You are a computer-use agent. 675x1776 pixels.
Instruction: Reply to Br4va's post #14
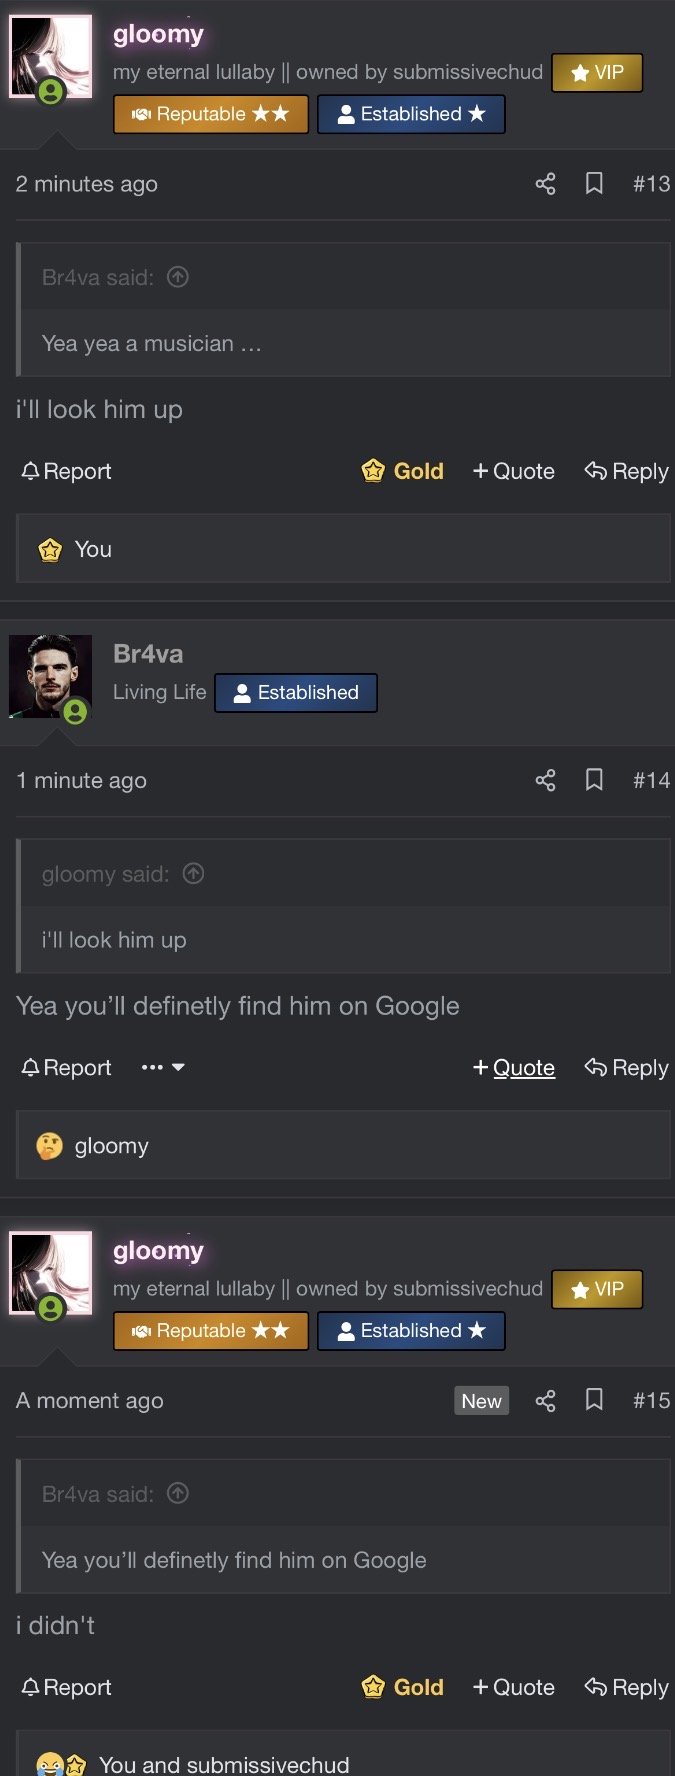[x=627, y=1068]
